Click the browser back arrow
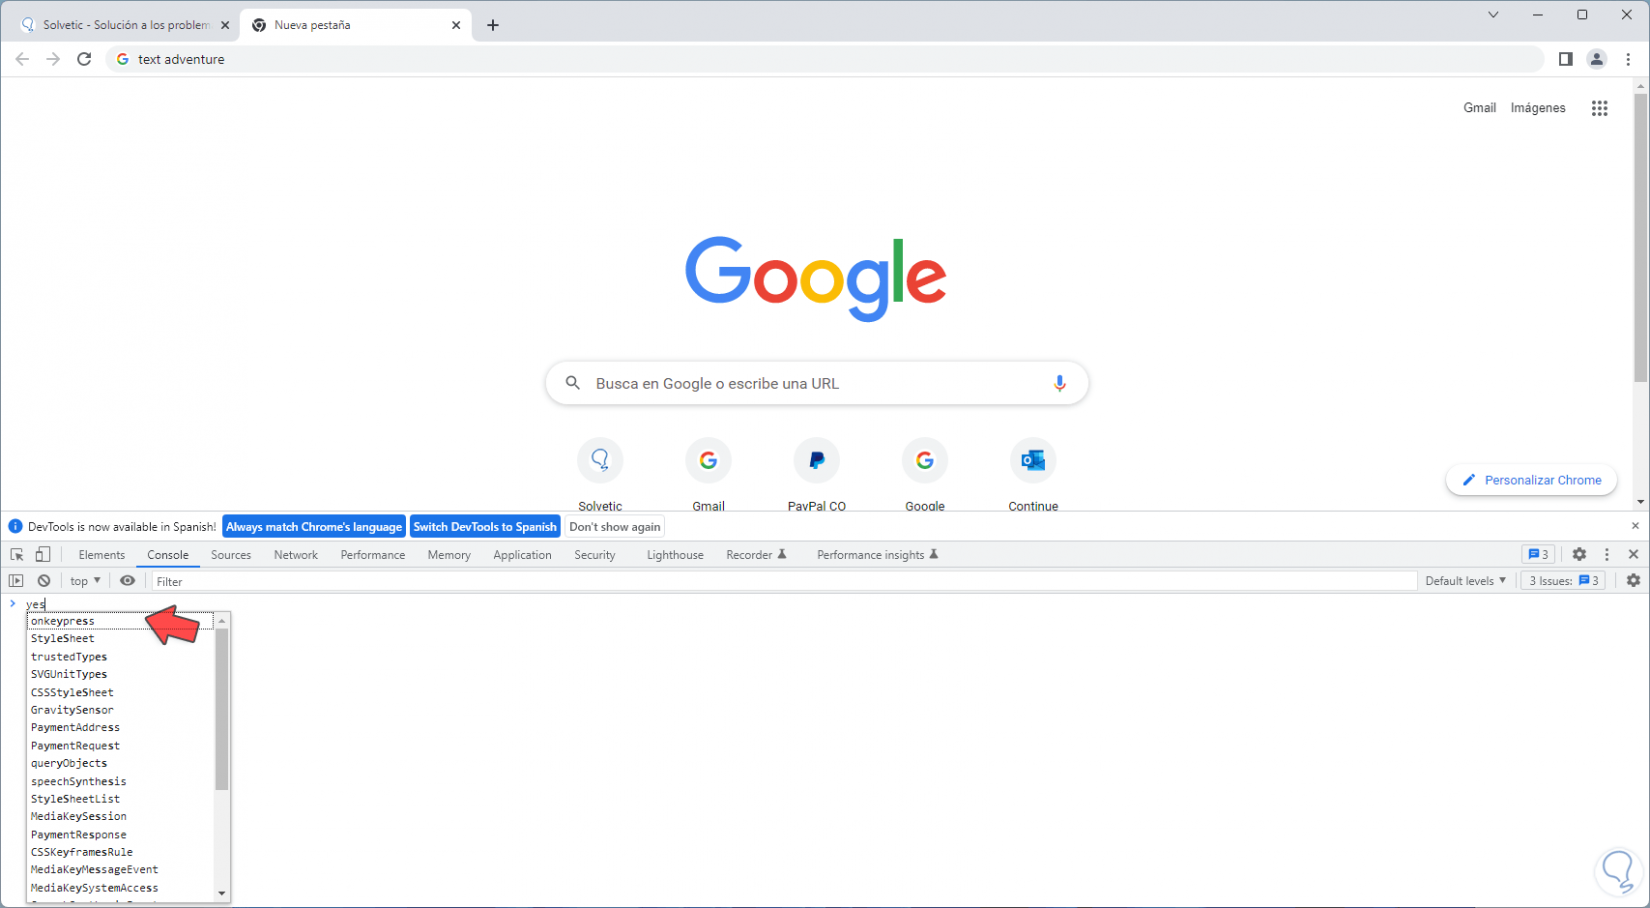The width and height of the screenshot is (1650, 908). pyautogui.click(x=22, y=59)
